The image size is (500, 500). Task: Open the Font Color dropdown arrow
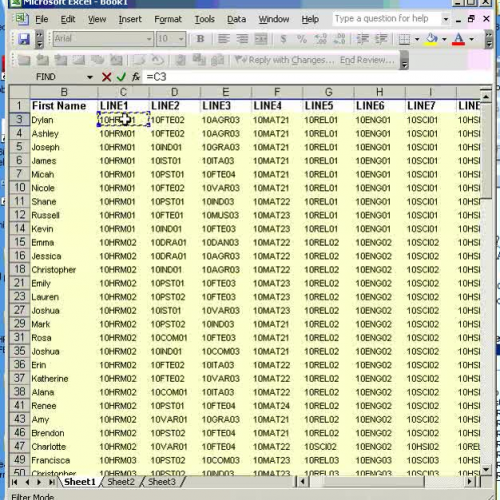coord(471,39)
